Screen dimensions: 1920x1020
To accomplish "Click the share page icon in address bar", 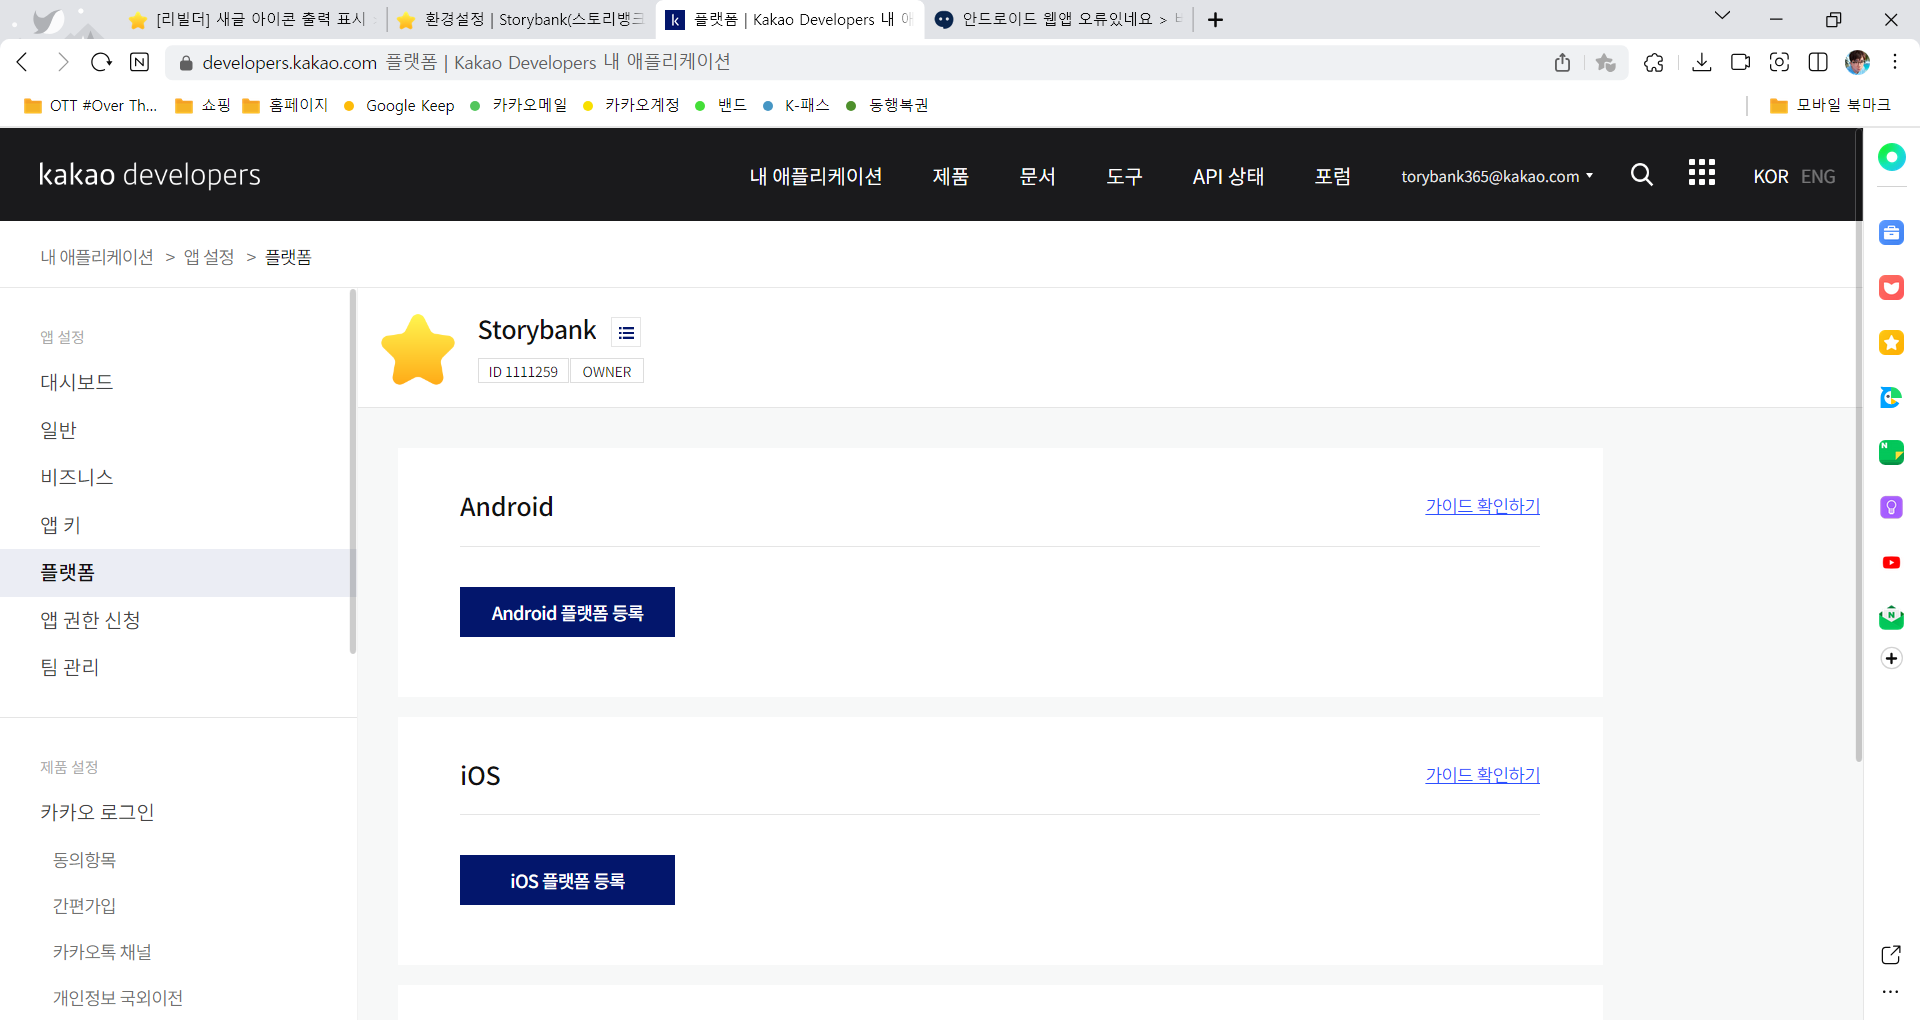I will 1562,62.
